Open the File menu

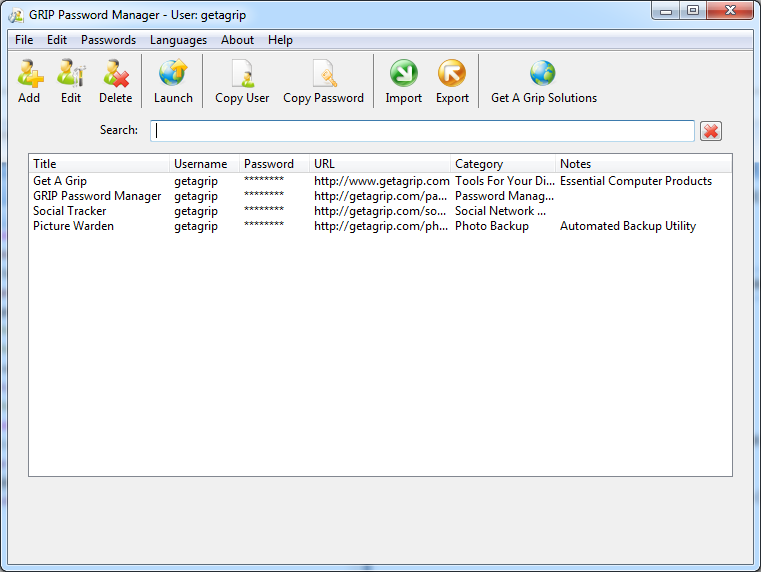24,40
